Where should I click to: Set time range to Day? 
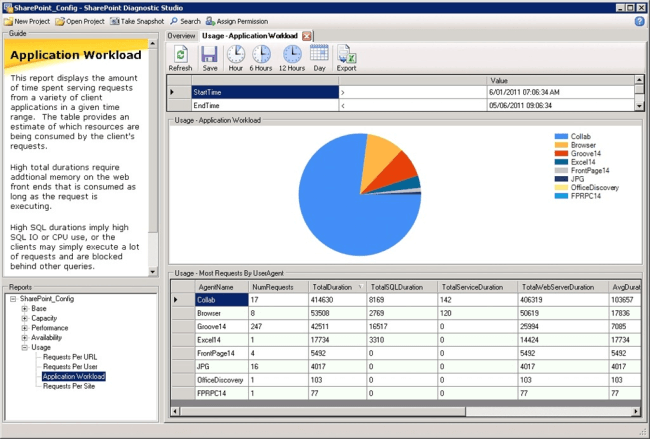pos(319,58)
